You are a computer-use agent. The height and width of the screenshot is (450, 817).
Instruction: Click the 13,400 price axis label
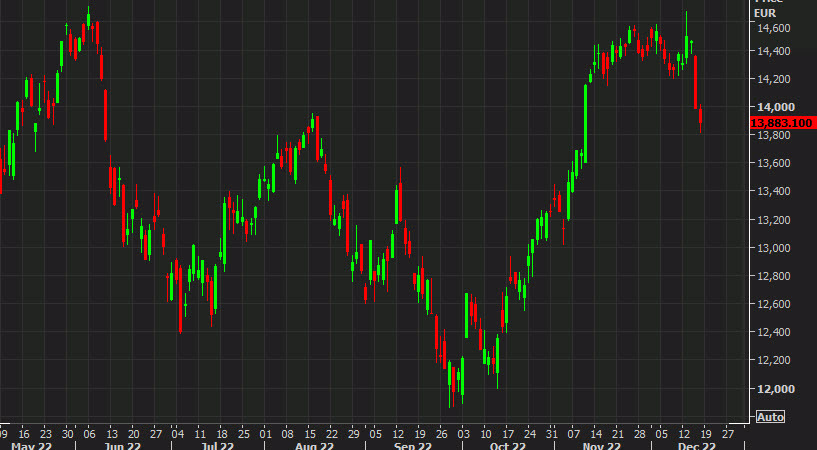772,192
